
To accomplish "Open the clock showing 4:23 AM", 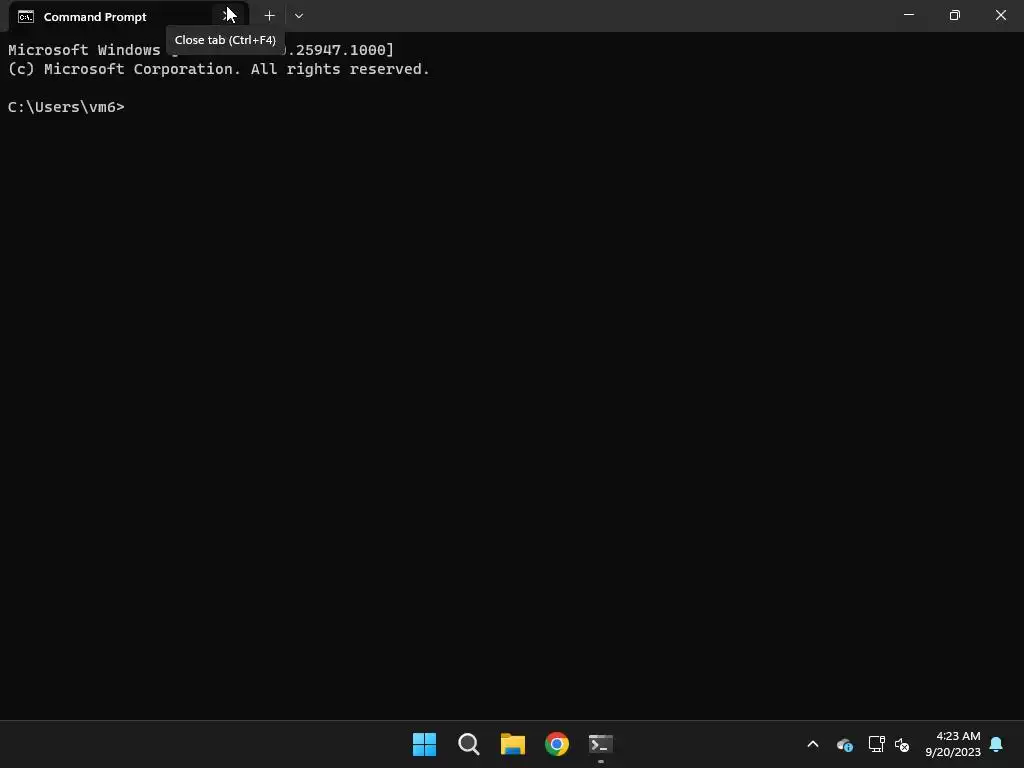I will pyautogui.click(x=953, y=744).
